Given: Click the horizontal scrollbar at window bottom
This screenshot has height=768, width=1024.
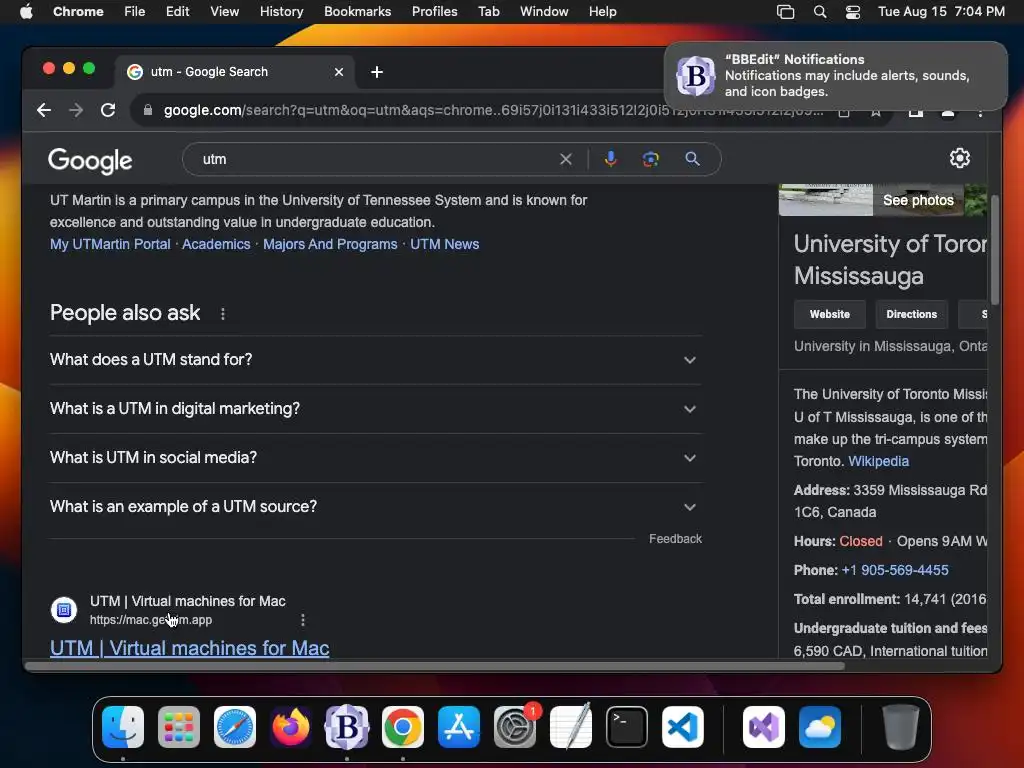Looking at the screenshot, I should pyautogui.click(x=434, y=666).
